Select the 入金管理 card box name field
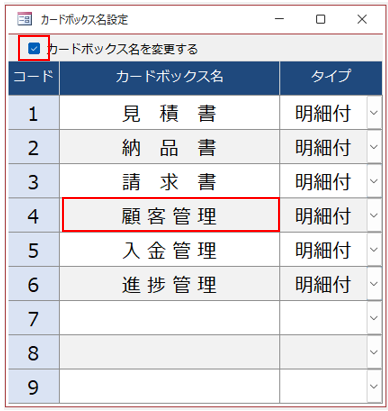 coord(169,250)
